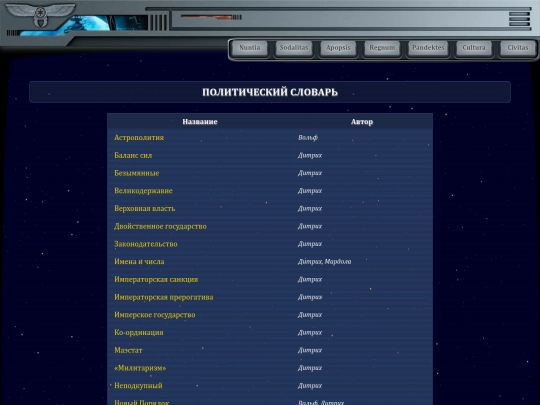The image size is (540, 405).
Task: Open the hamburger menu icon in header
Action: click(519, 19)
